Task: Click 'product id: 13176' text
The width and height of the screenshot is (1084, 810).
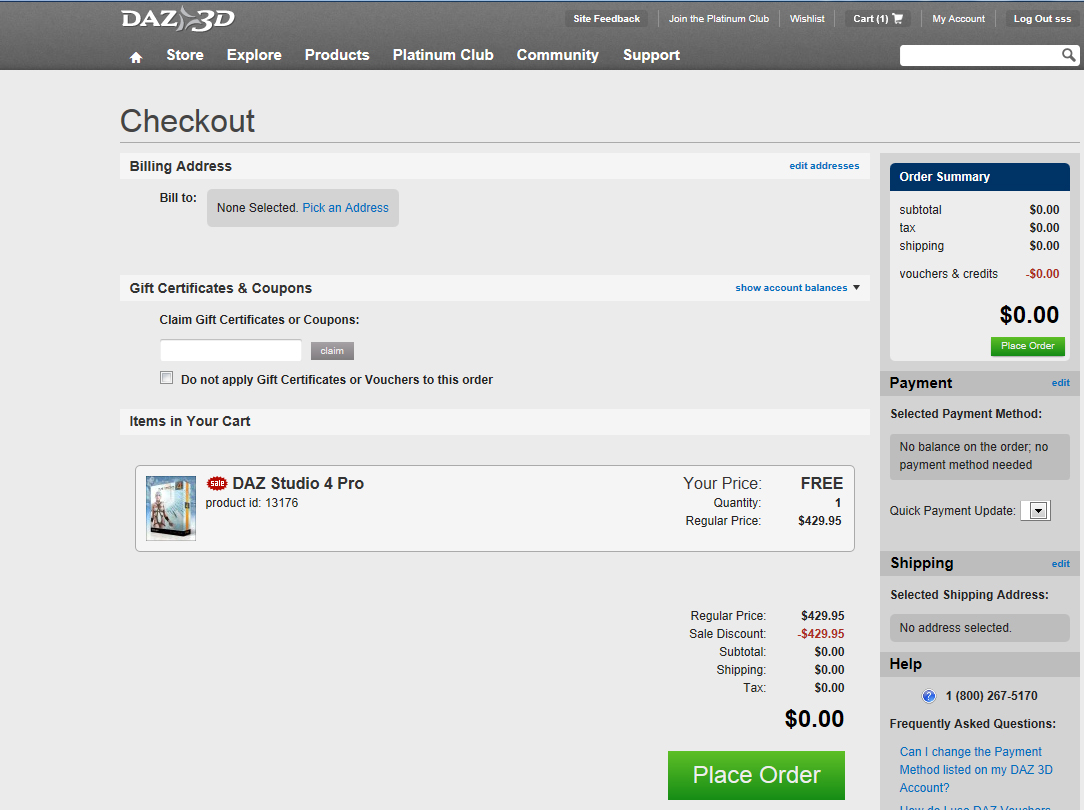Action: [x=252, y=503]
